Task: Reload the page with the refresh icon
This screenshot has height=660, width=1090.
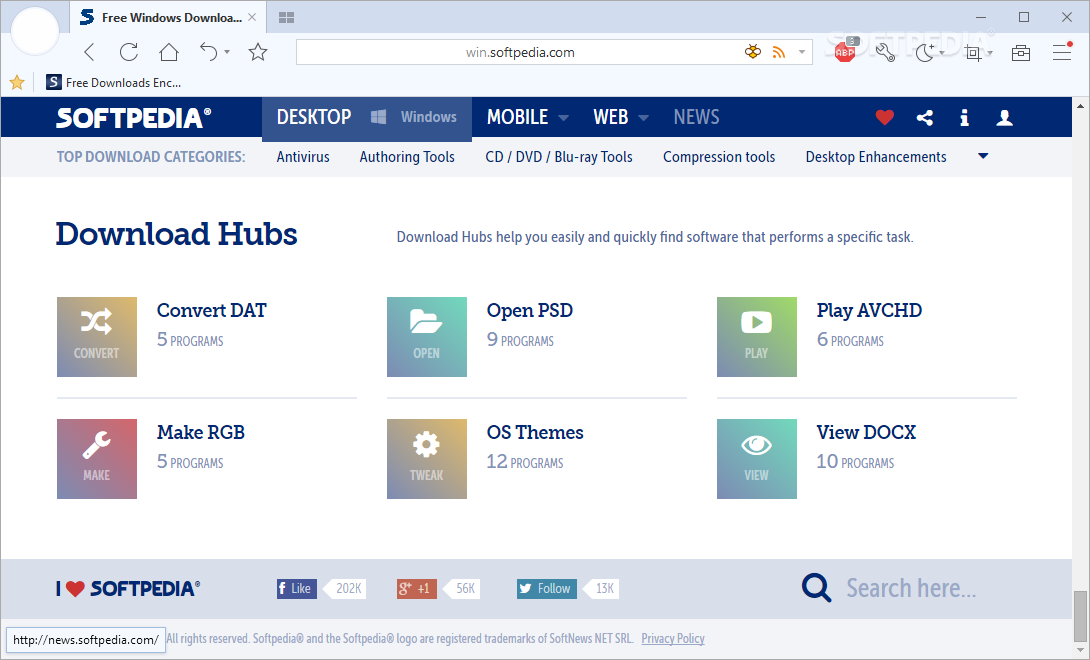Action: pos(129,52)
